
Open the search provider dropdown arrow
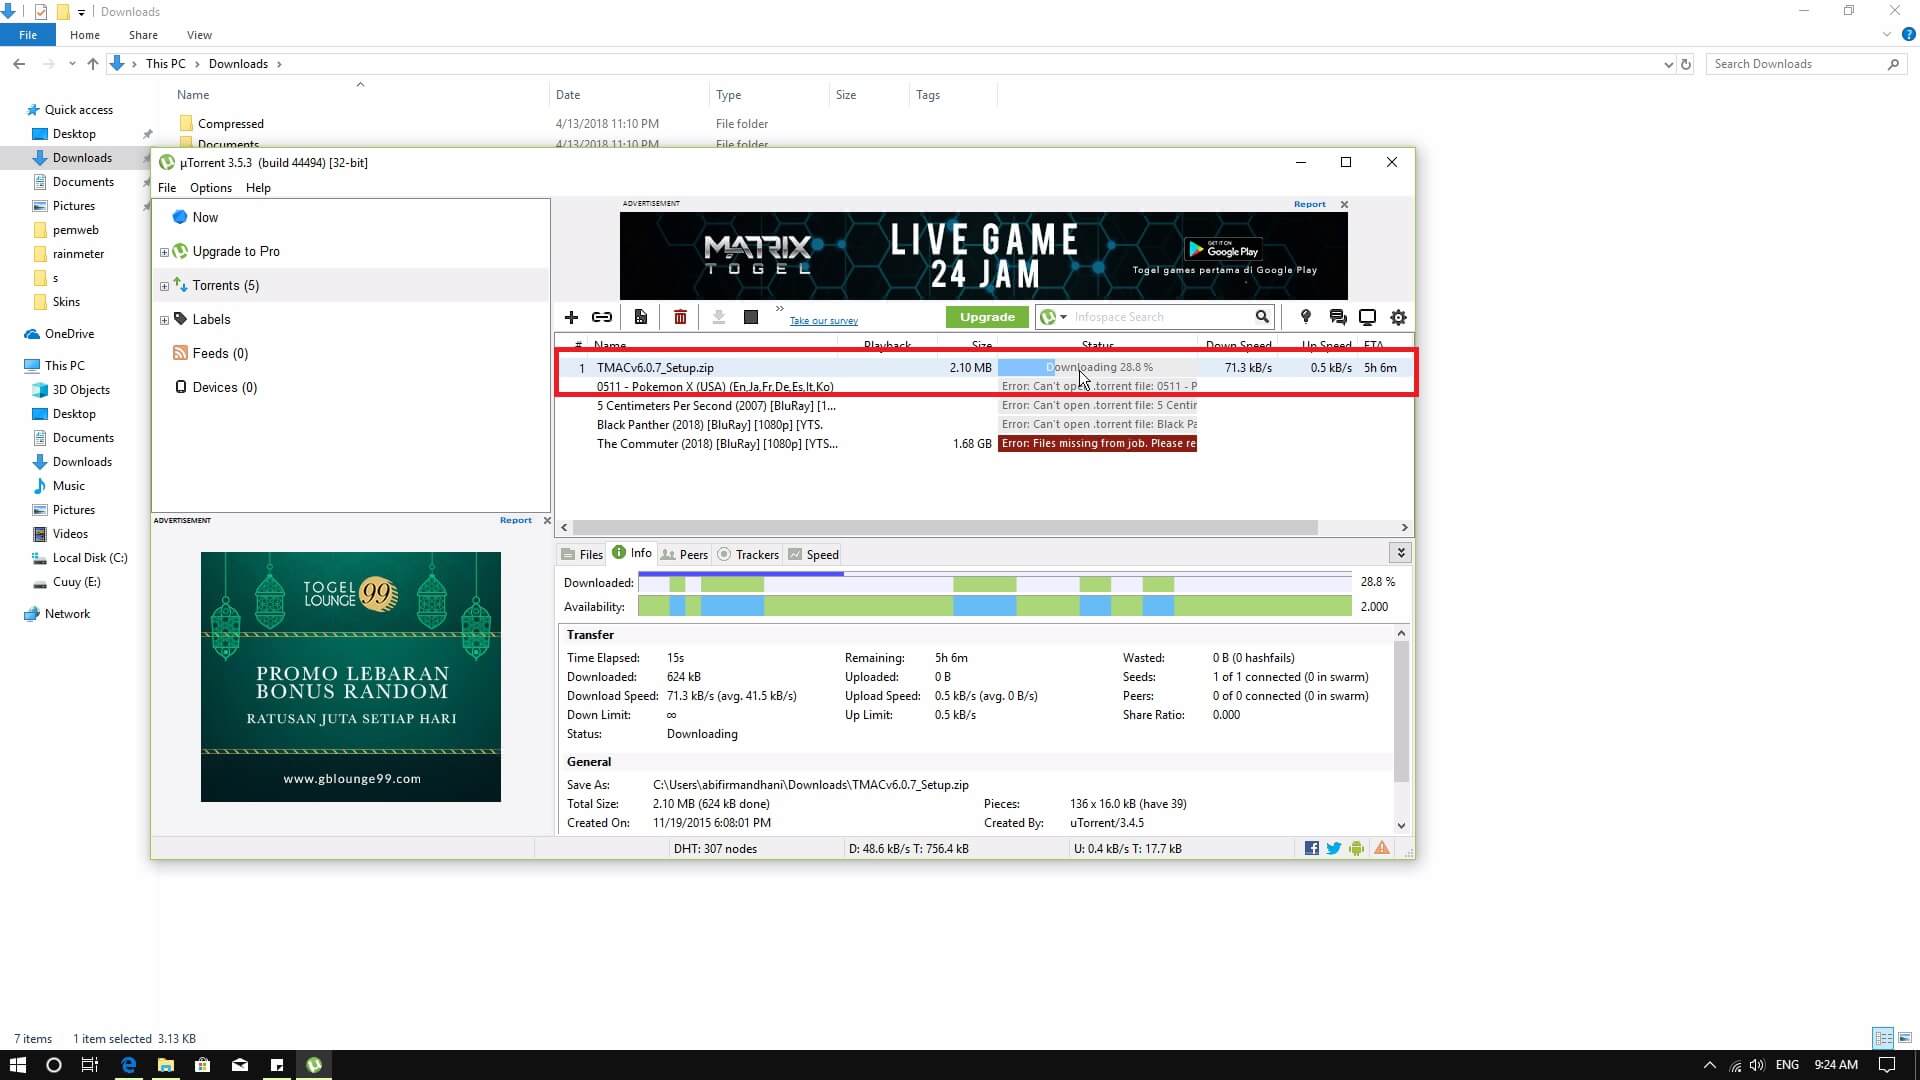click(1063, 317)
